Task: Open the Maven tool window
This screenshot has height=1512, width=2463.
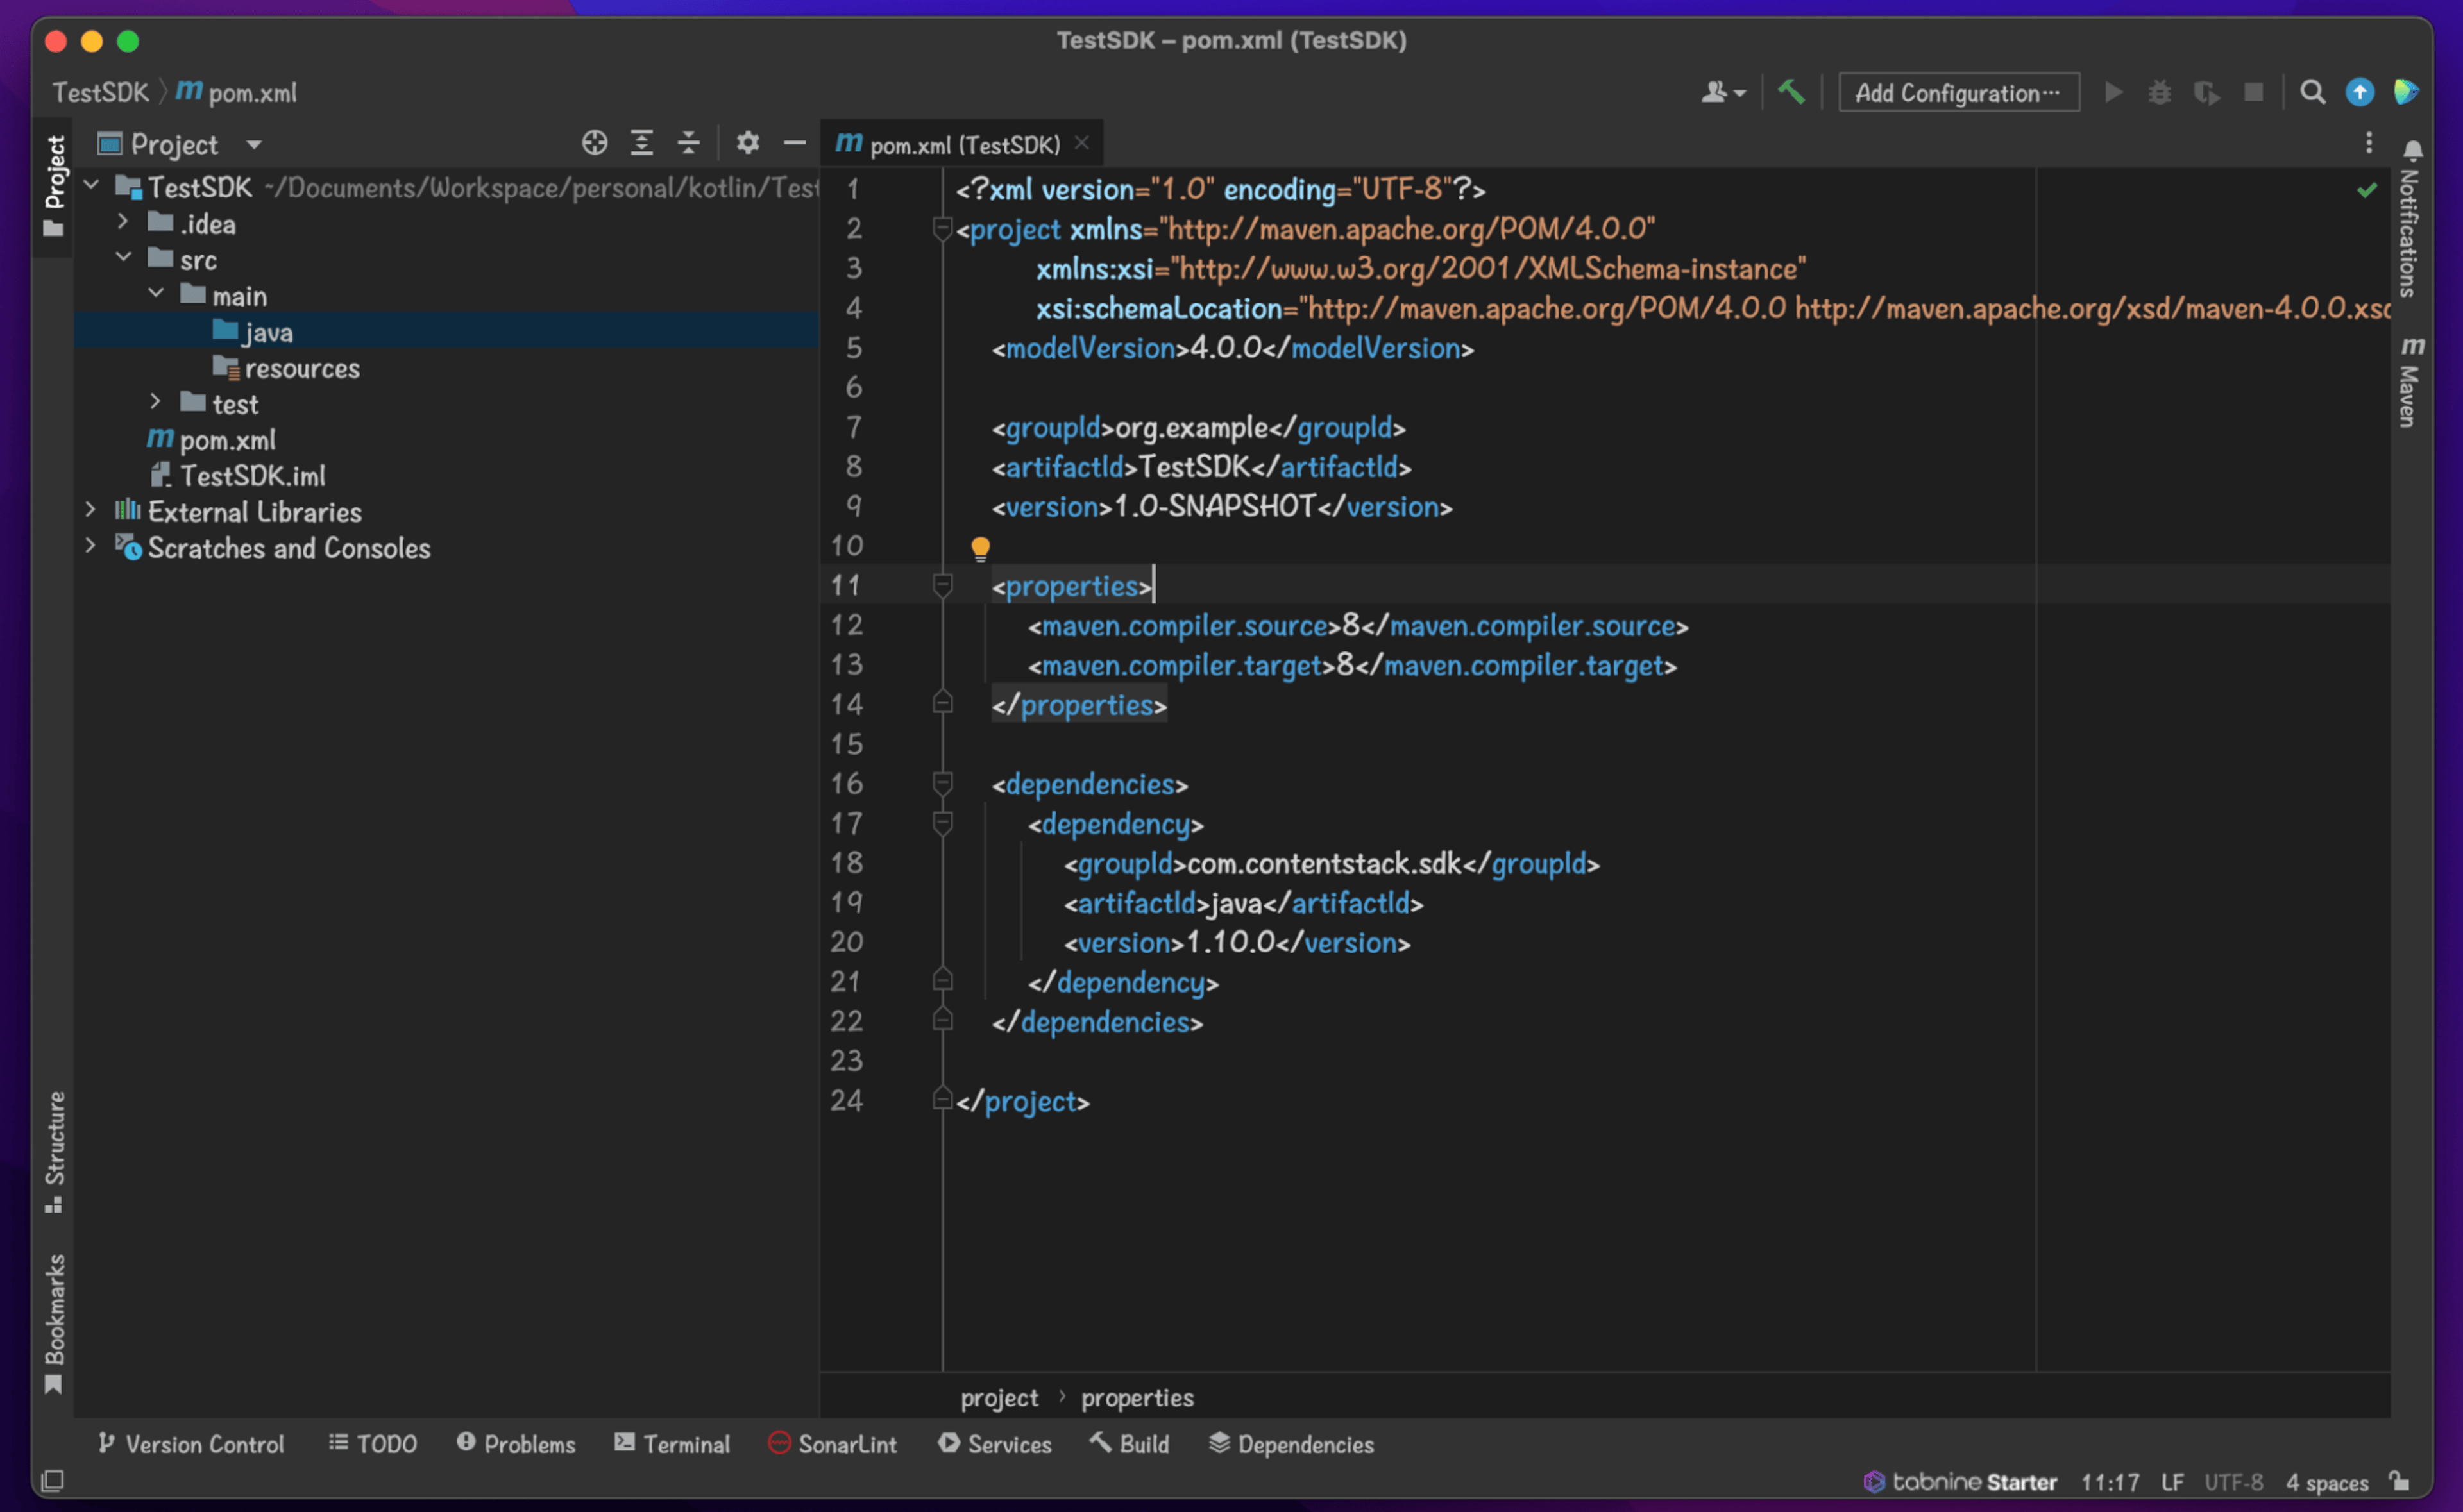Action: pyautogui.click(x=2411, y=382)
